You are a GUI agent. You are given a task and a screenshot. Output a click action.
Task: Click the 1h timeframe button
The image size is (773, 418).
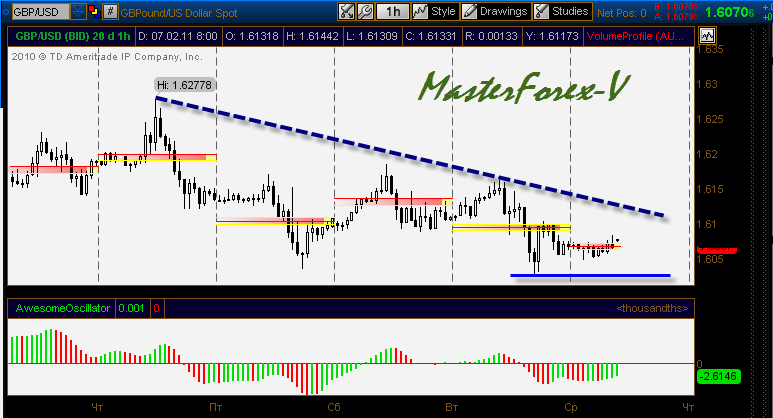(393, 11)
